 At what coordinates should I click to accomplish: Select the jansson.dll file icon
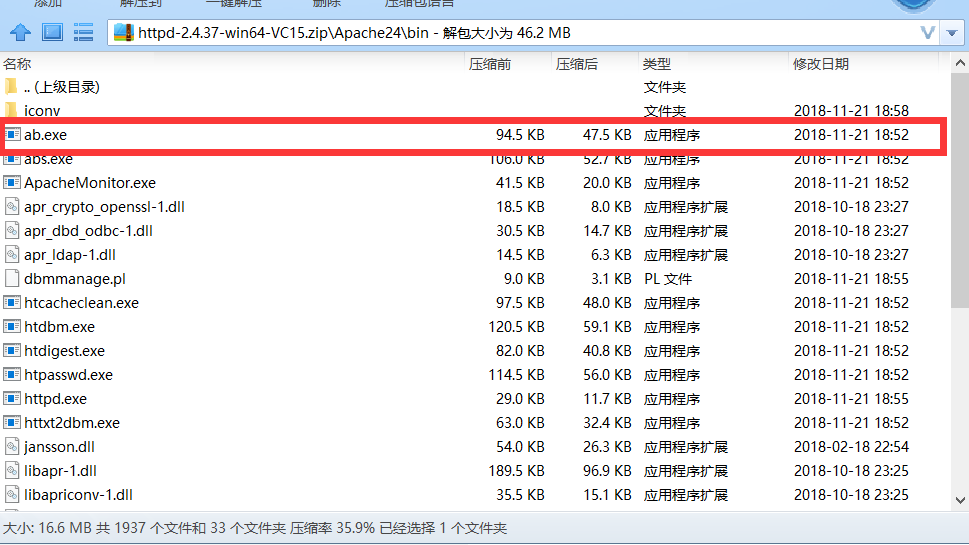[x=12, y=446]
